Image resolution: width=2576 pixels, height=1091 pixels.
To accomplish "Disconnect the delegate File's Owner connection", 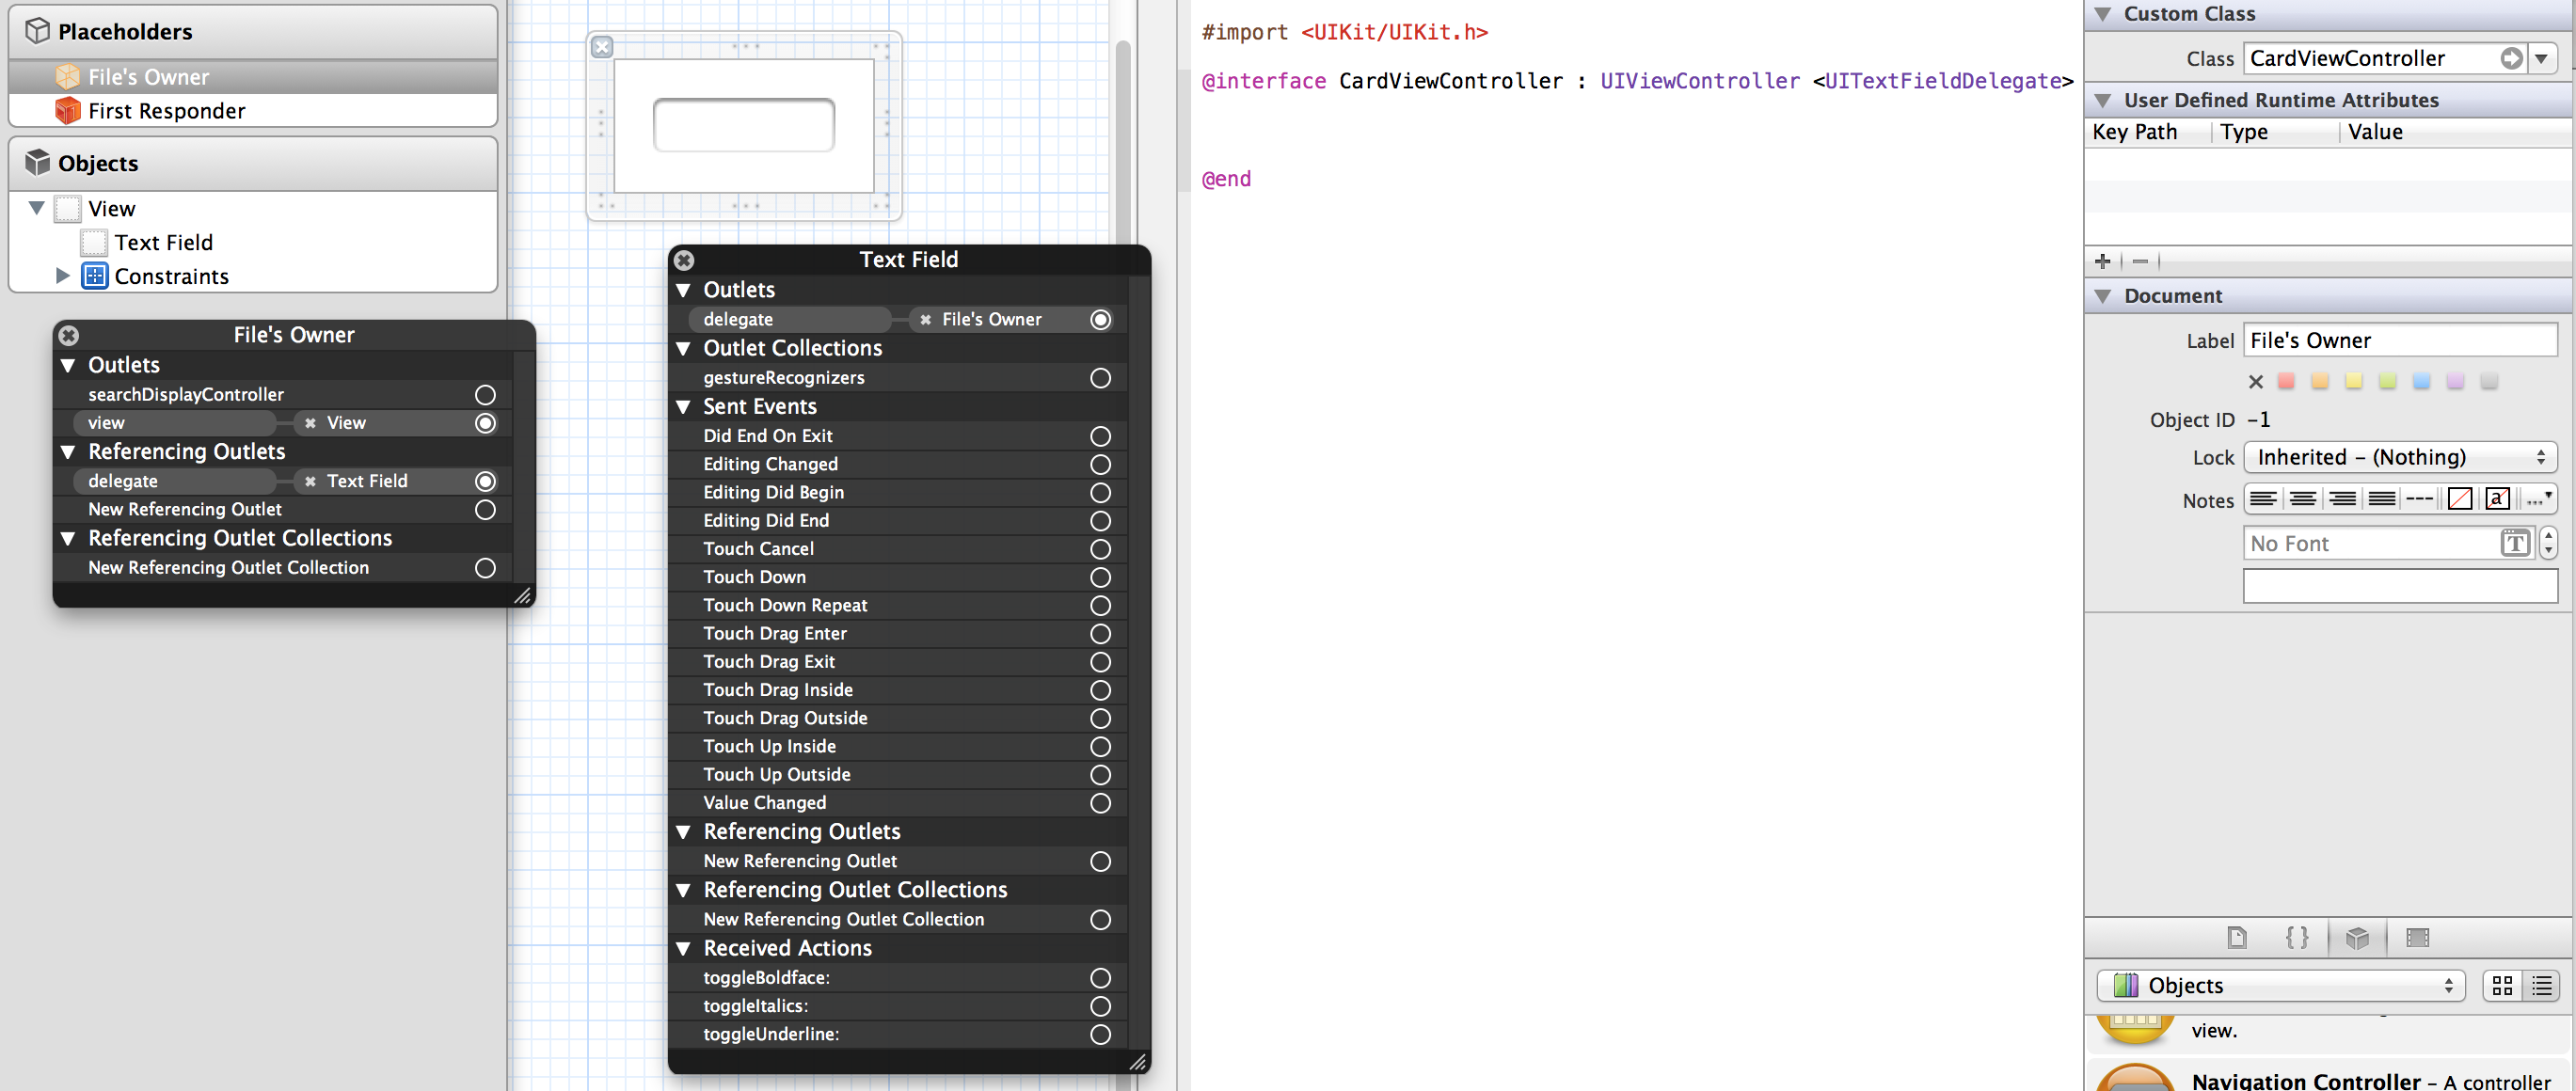I will (x=925, y=320).
